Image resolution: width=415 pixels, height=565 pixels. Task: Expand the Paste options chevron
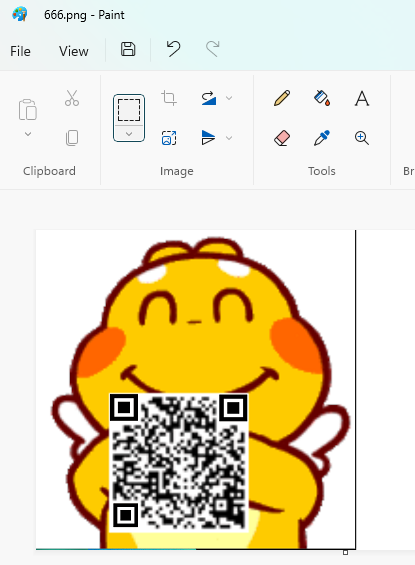pos(28,134)
